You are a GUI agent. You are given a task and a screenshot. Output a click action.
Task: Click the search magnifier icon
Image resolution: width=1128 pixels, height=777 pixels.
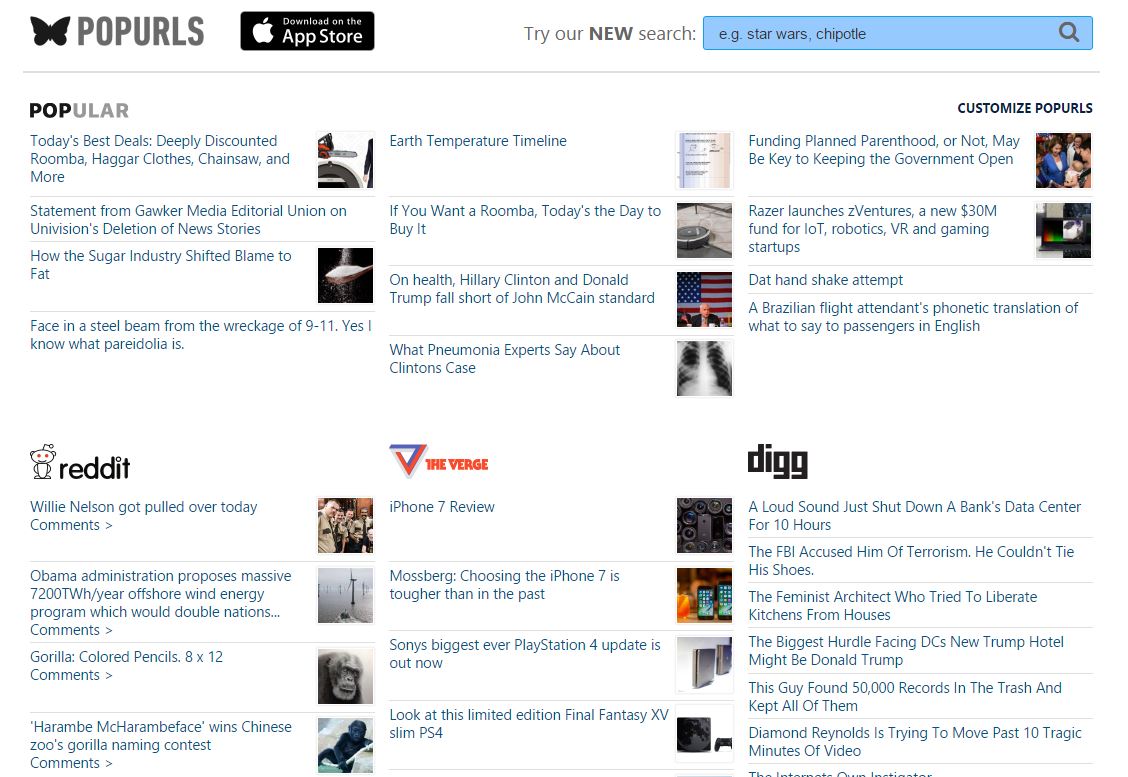tap(1069, 32)
